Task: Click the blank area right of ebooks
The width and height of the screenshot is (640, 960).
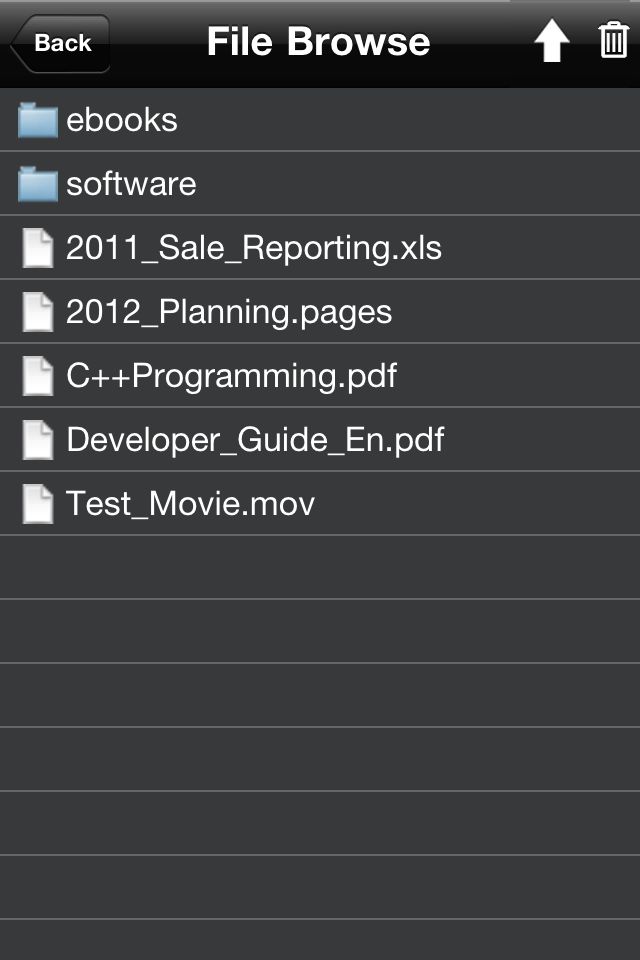Action: 409,119
